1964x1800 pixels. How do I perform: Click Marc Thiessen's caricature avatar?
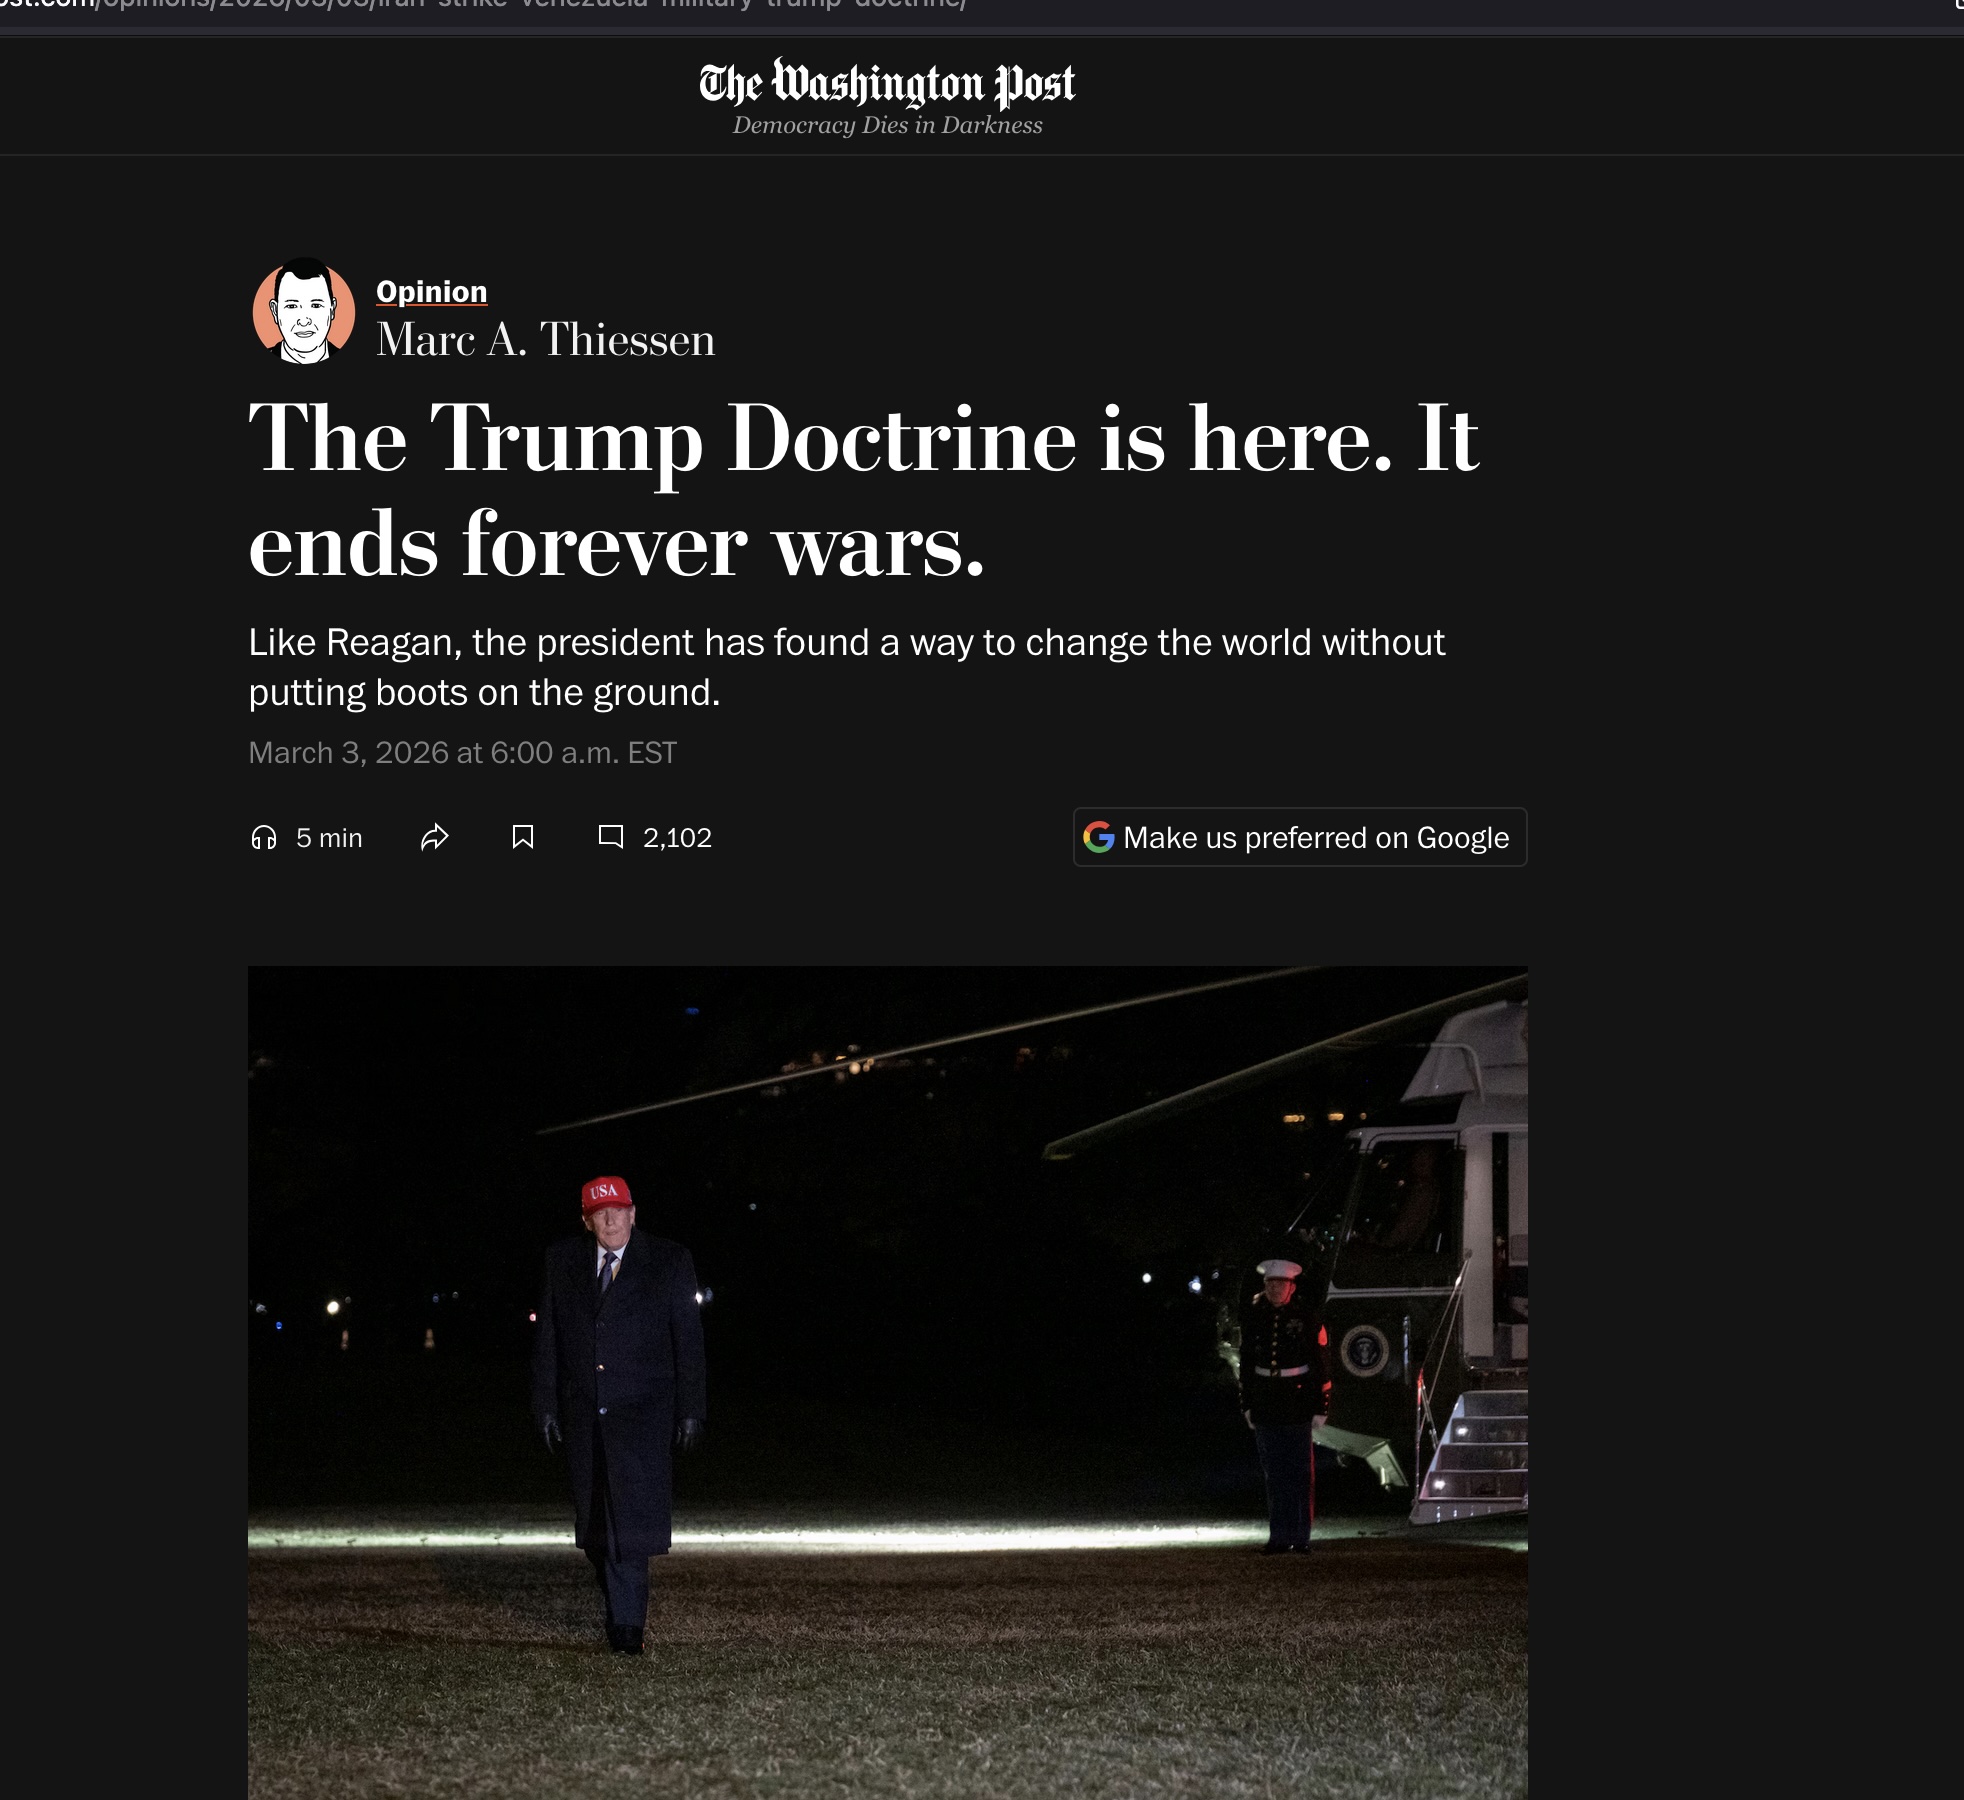point(304,311)
